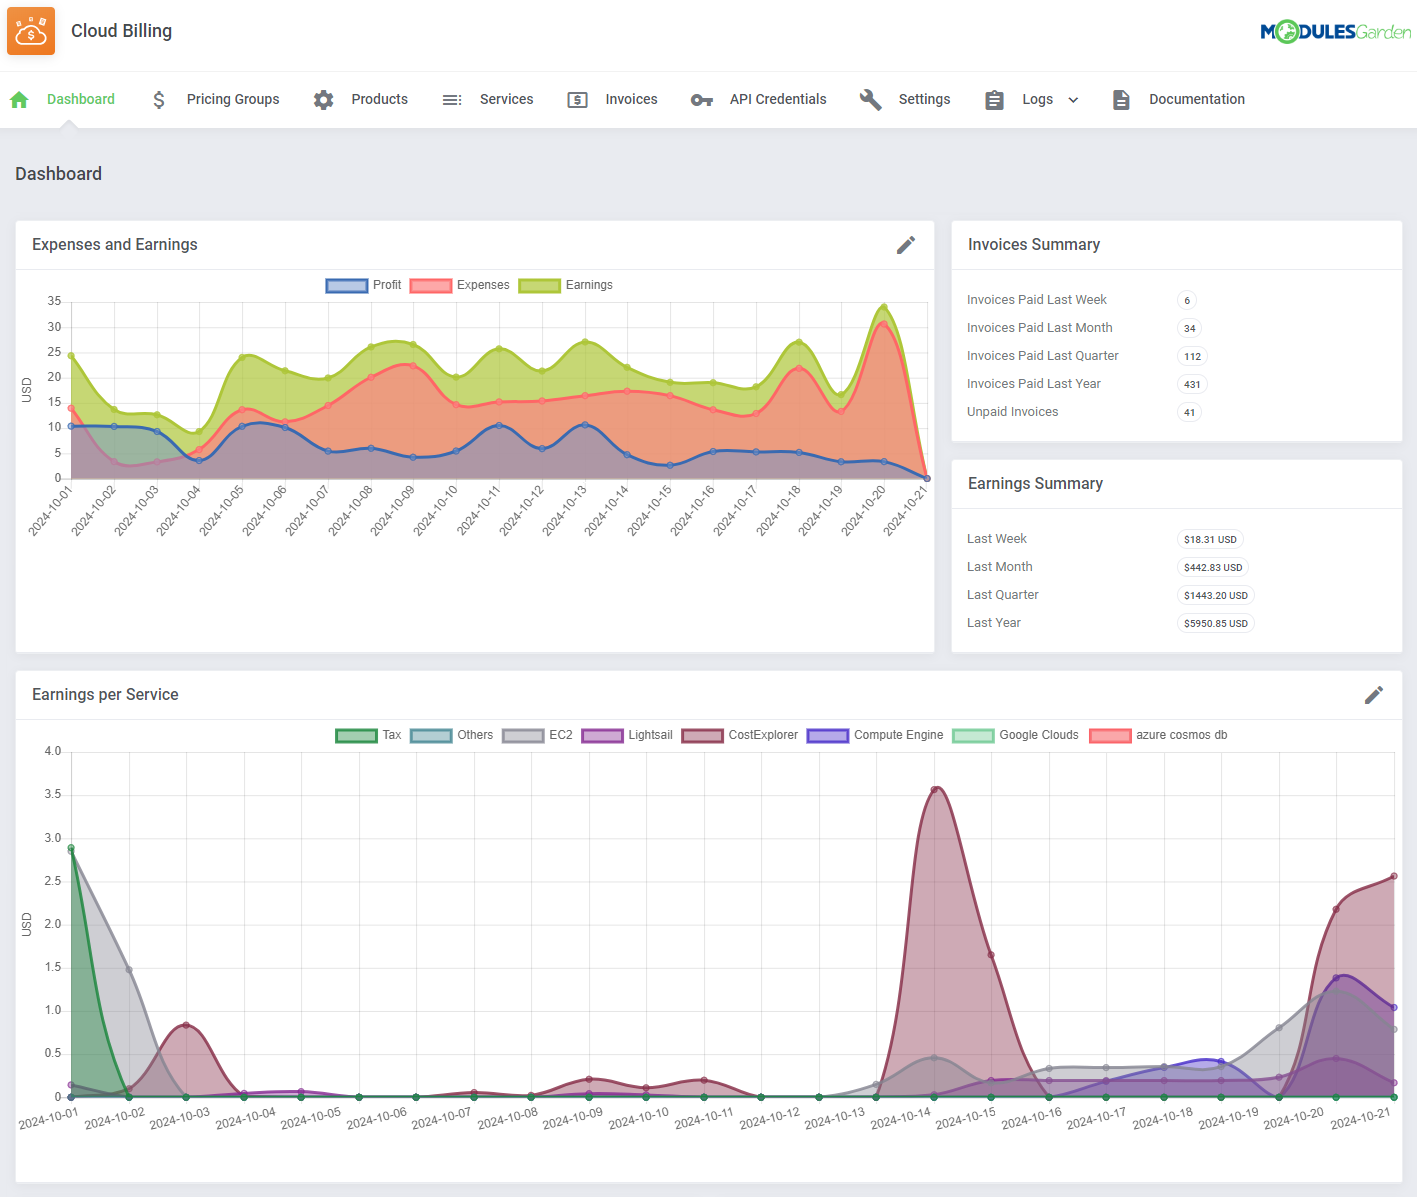Toggle the Profit series in the legend
1417x1197 pixels.
[364, 285]
